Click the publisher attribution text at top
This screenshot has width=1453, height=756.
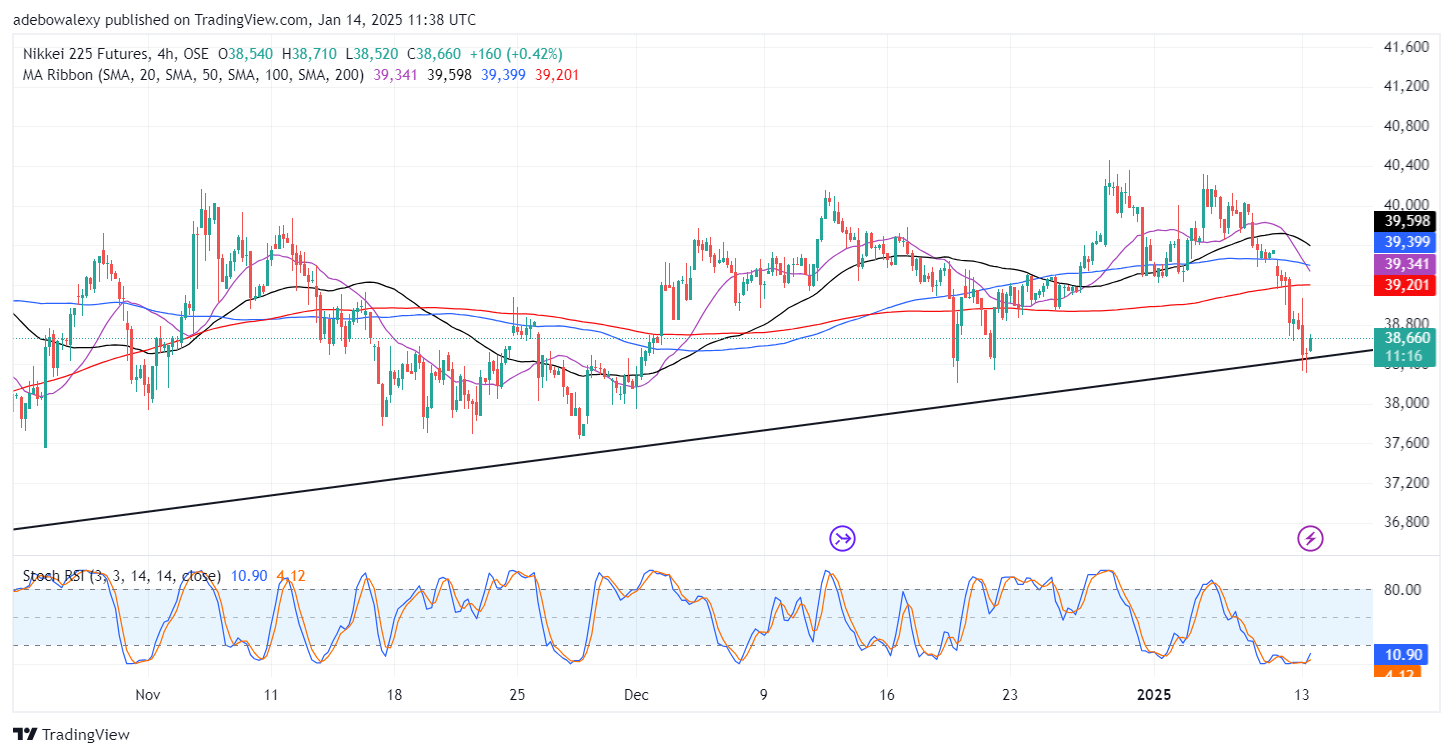coord(245,20)
